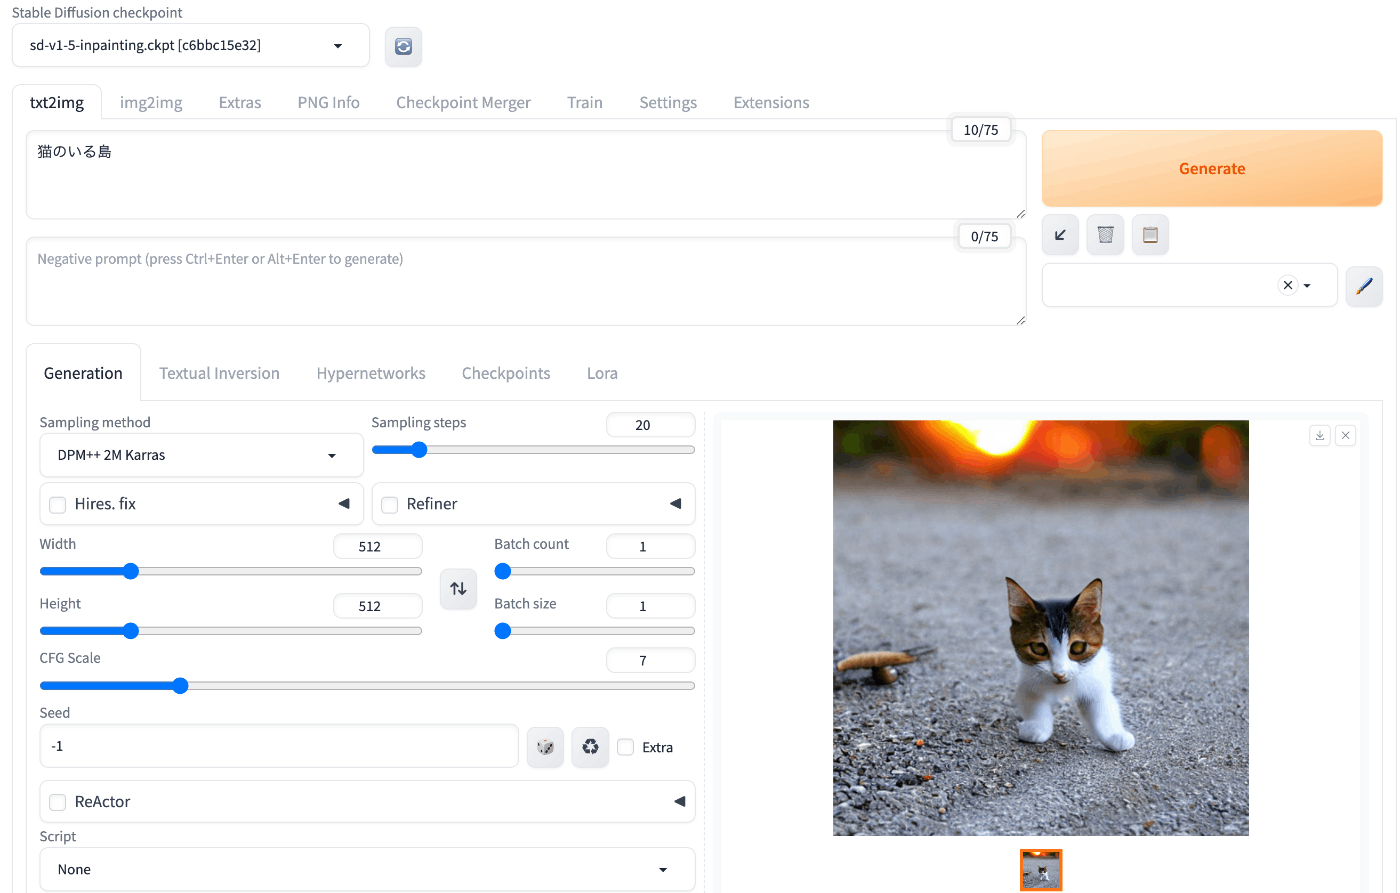Click the Negative prompt text box

click(526, 282)
